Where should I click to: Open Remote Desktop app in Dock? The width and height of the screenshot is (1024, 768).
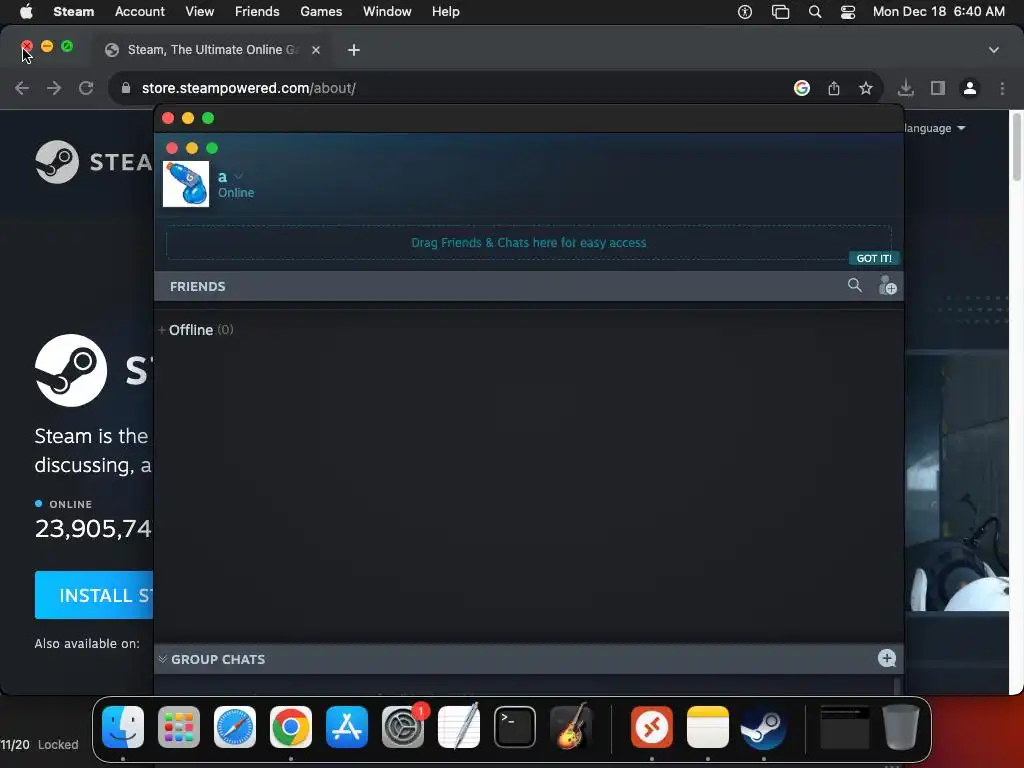point(652,727)
